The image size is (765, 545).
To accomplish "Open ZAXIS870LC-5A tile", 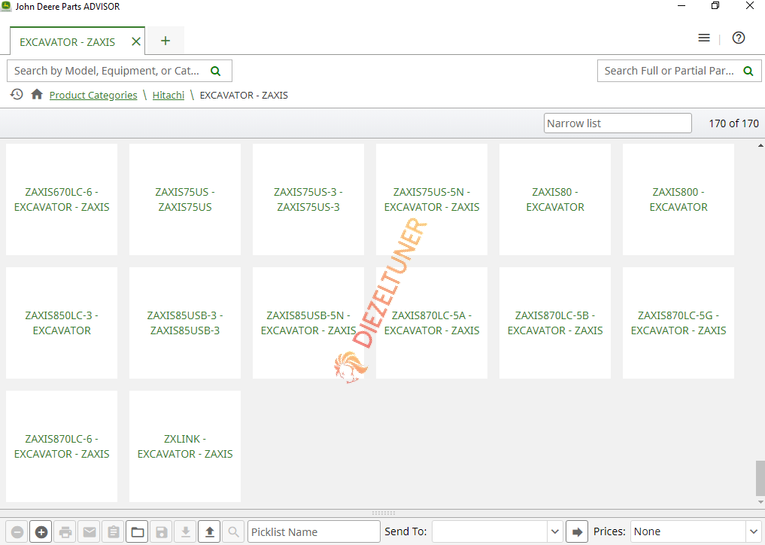I will click(432, 323).
